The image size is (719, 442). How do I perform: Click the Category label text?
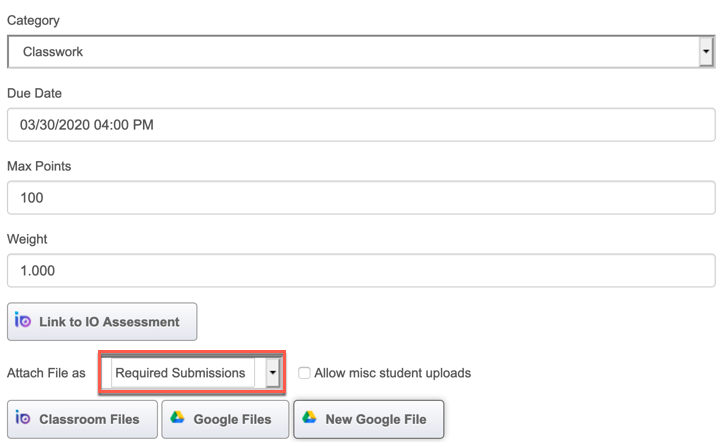[x=33, y=21]
